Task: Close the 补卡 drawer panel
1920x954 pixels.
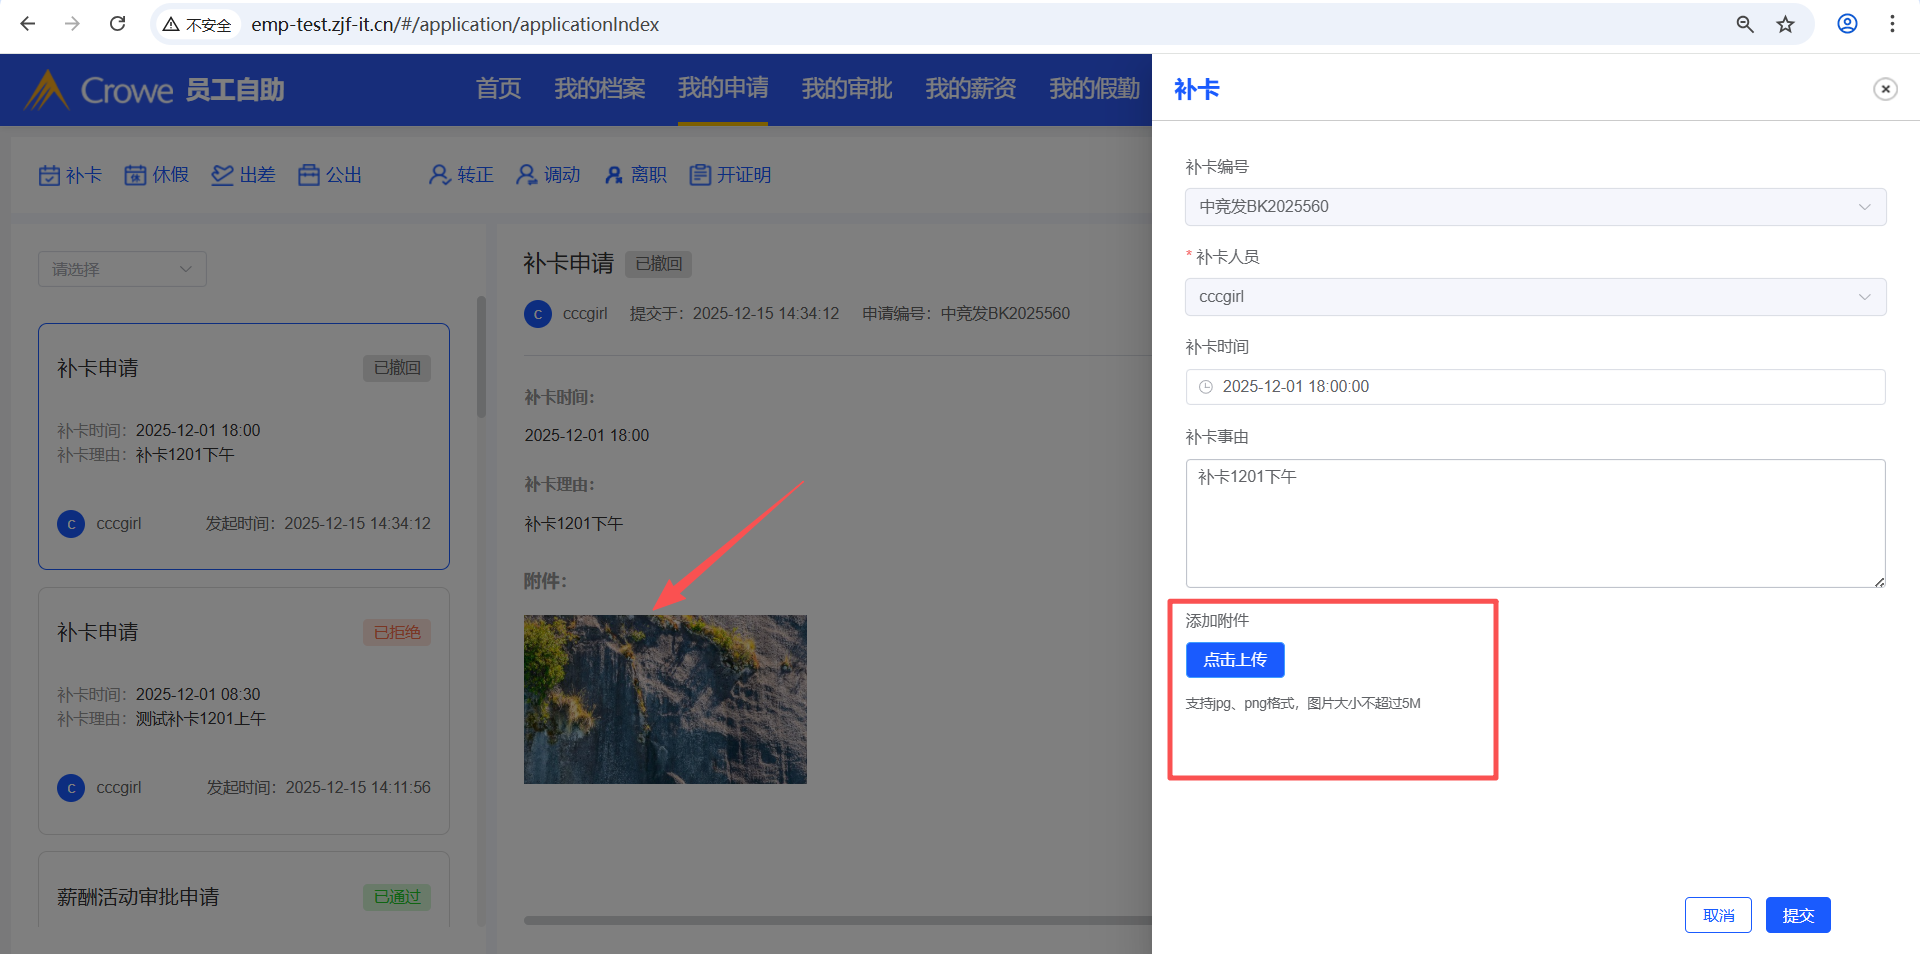Action: [x=1885, y=89]
